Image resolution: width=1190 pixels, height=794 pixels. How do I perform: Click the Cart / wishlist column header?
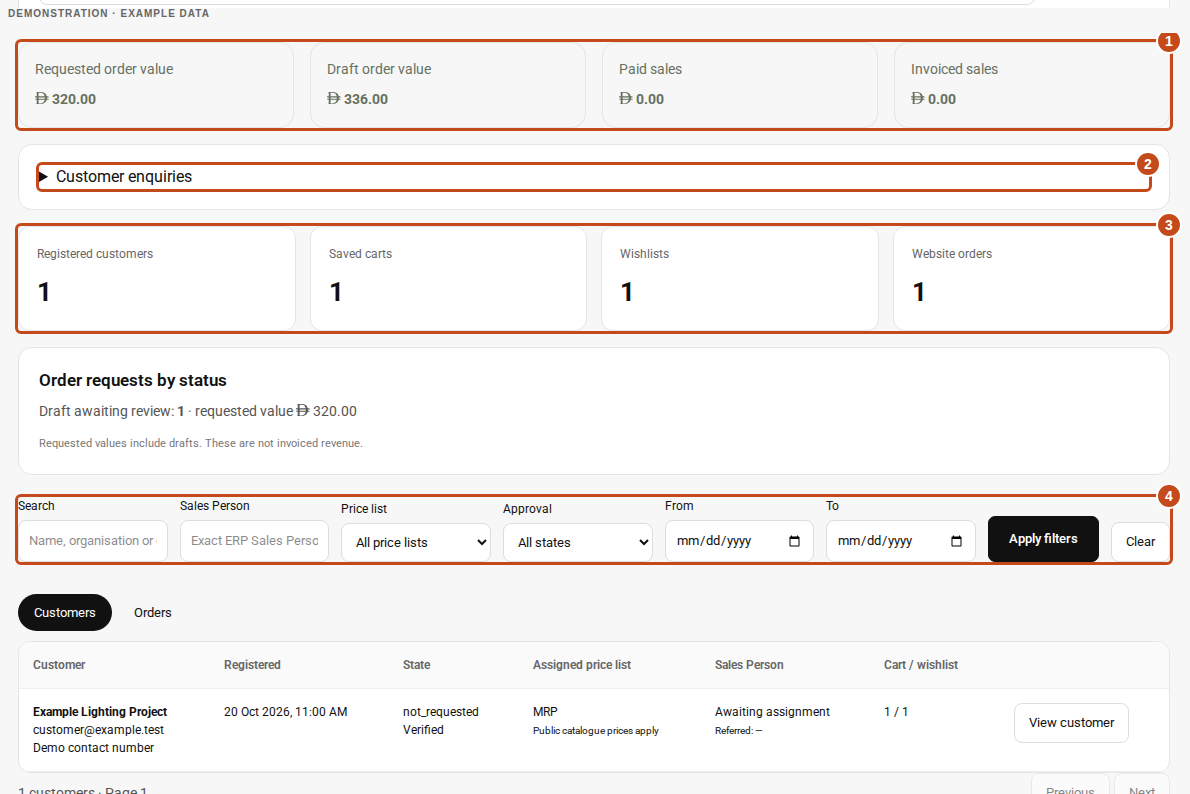pyautogui.click(x=921, y=665)
